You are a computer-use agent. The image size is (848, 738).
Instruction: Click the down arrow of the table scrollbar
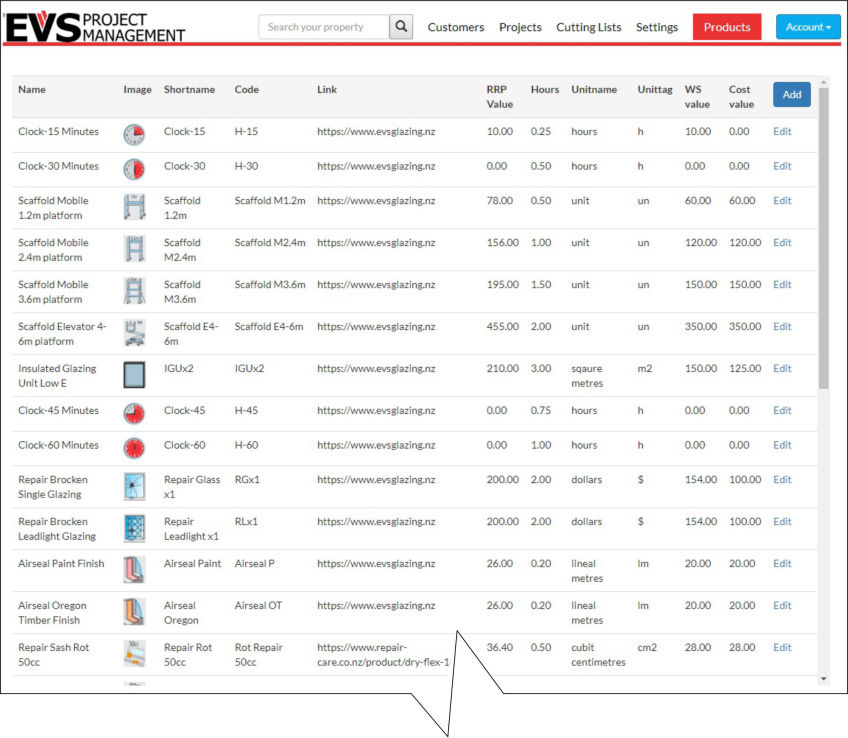click(824, 679)
